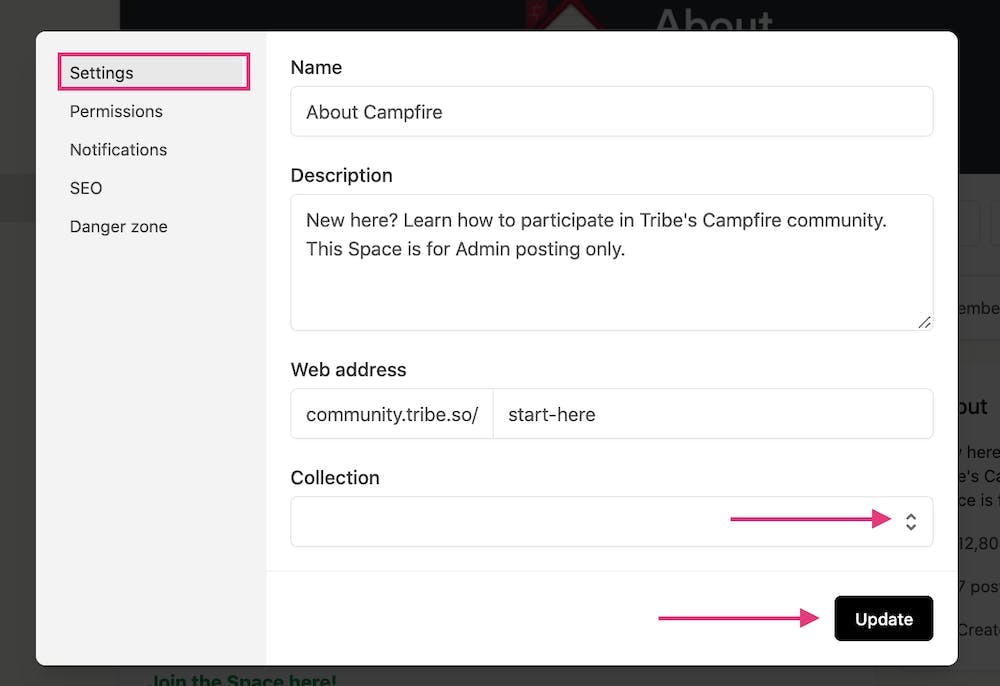The width and height of the screenshot is (1000, 686).
Task: Switch to the Permissions tab
Action: click(x=116, y=111)
